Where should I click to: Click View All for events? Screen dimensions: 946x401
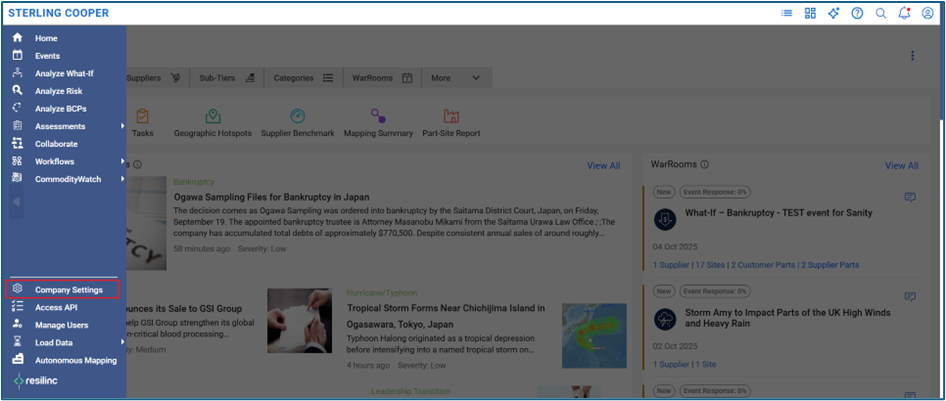click(x=603, y=166)
